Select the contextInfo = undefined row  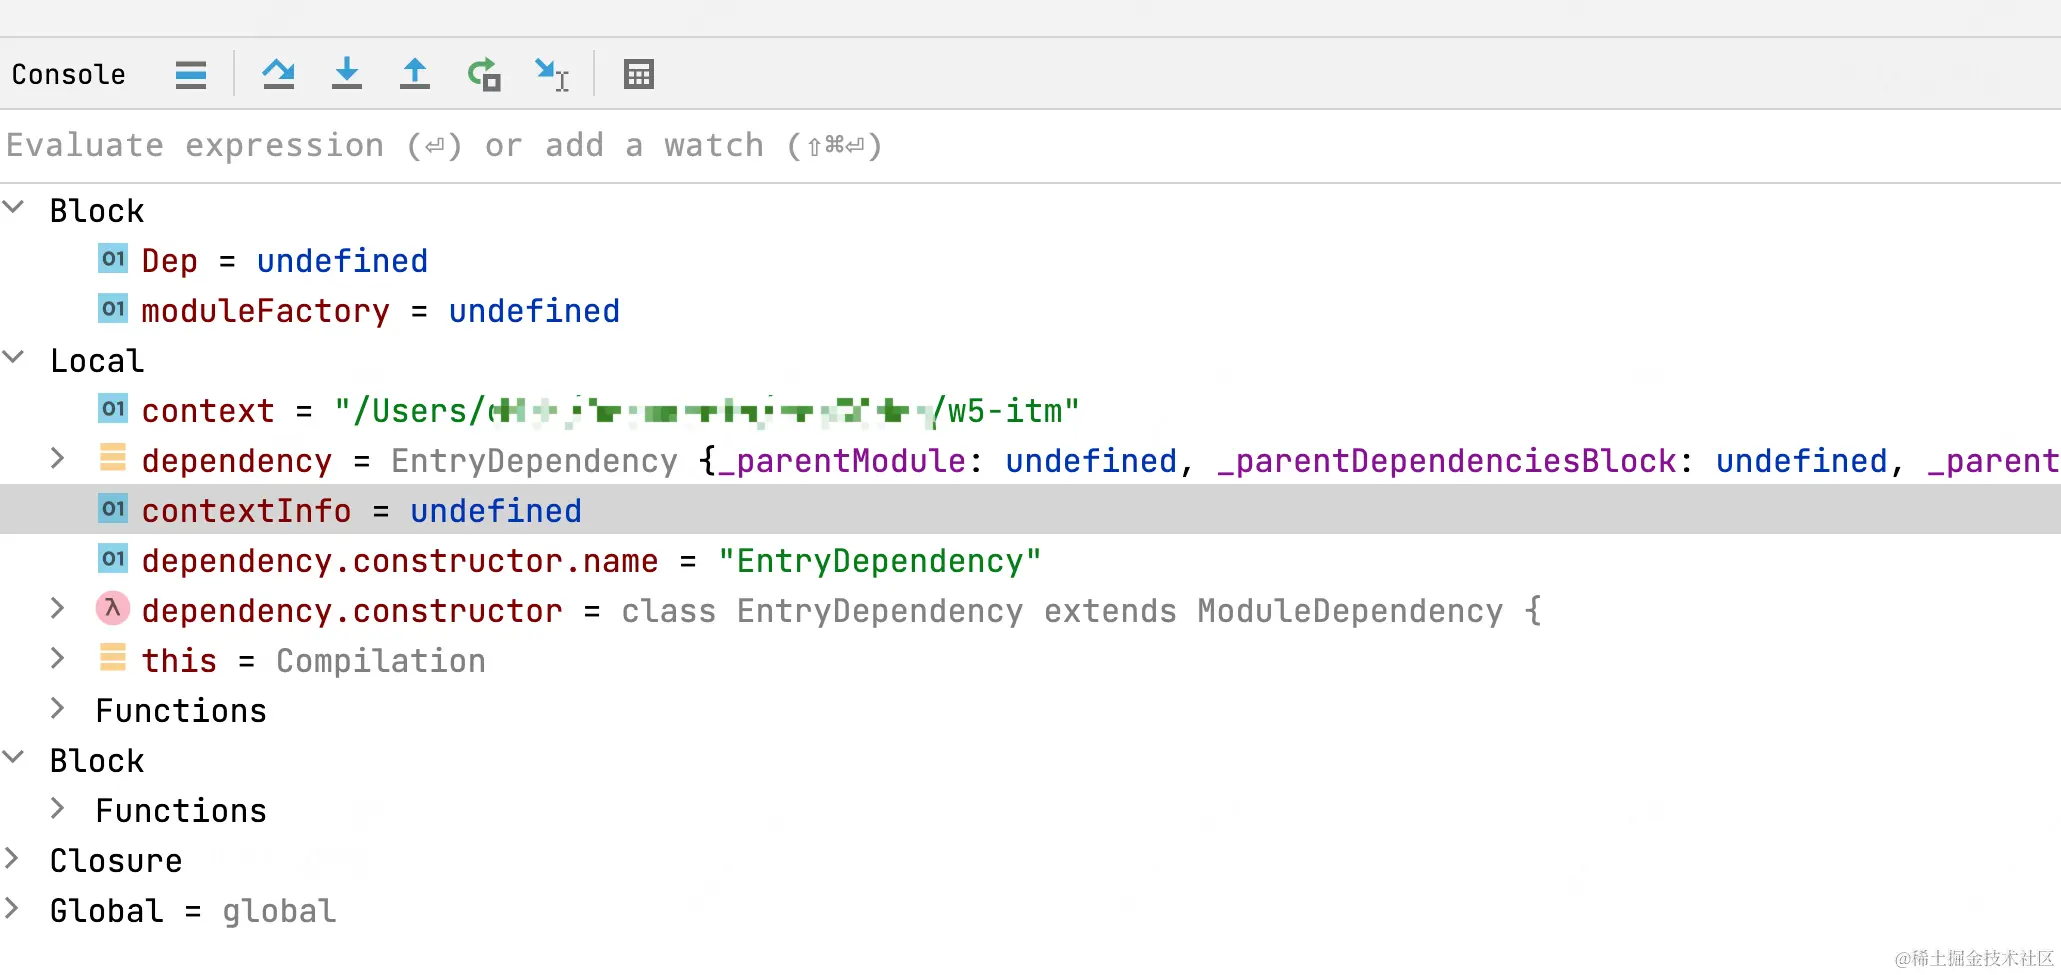pyautogui.click(x=1030, y=511)
